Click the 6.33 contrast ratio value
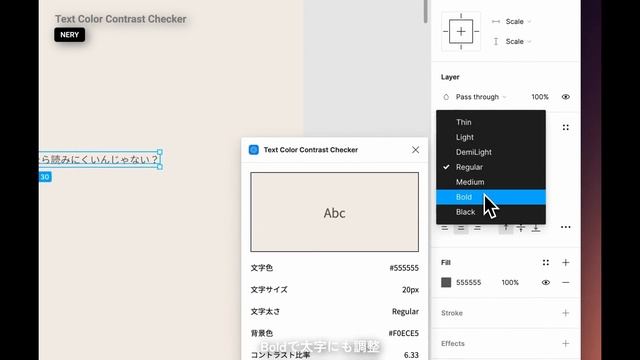This screenshot has width=640, height=360. pyautogui.click(x=411, y=355)
